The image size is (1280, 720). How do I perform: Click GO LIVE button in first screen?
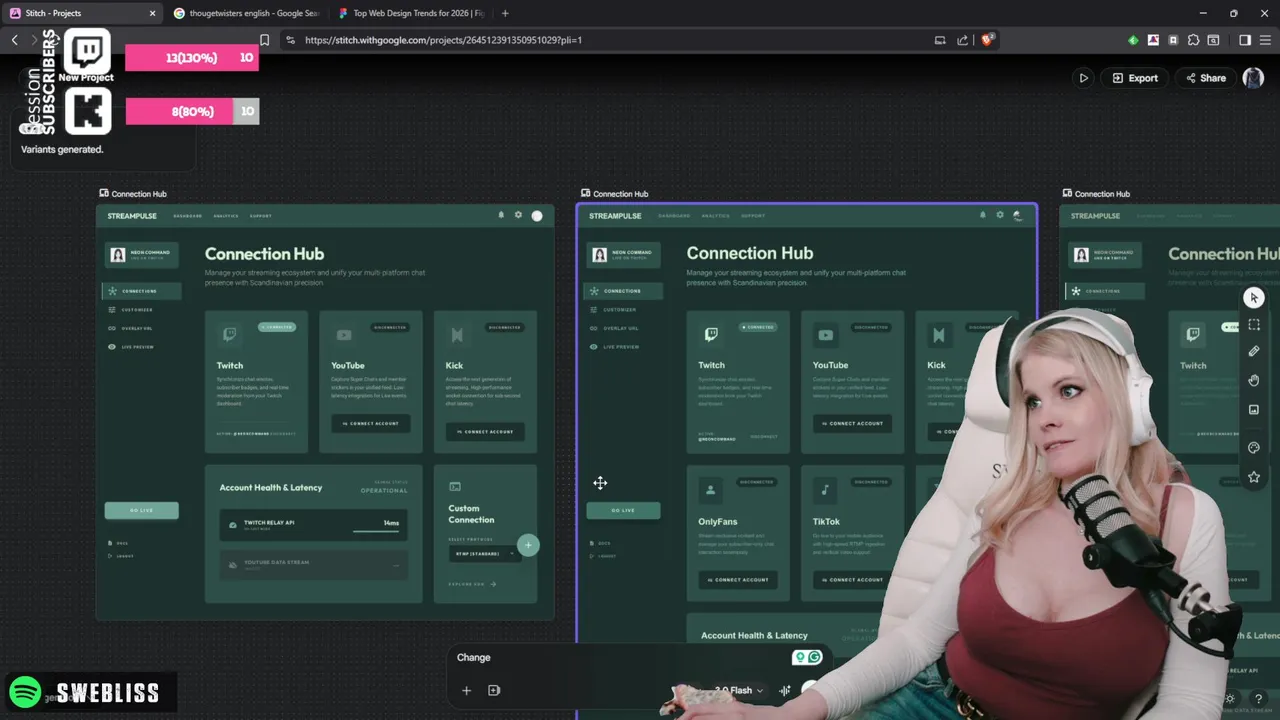tap(141, 510)
